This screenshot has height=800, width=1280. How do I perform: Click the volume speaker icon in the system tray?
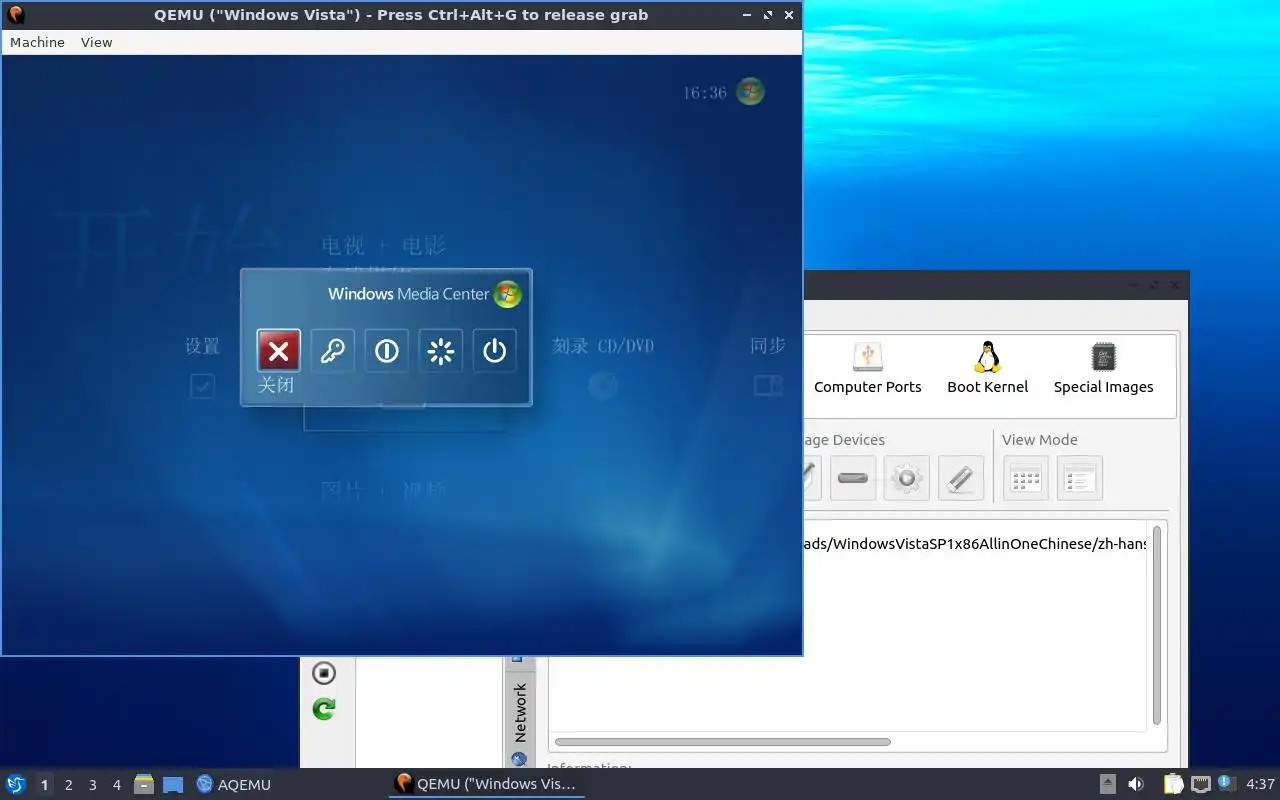pos(1136,784)
